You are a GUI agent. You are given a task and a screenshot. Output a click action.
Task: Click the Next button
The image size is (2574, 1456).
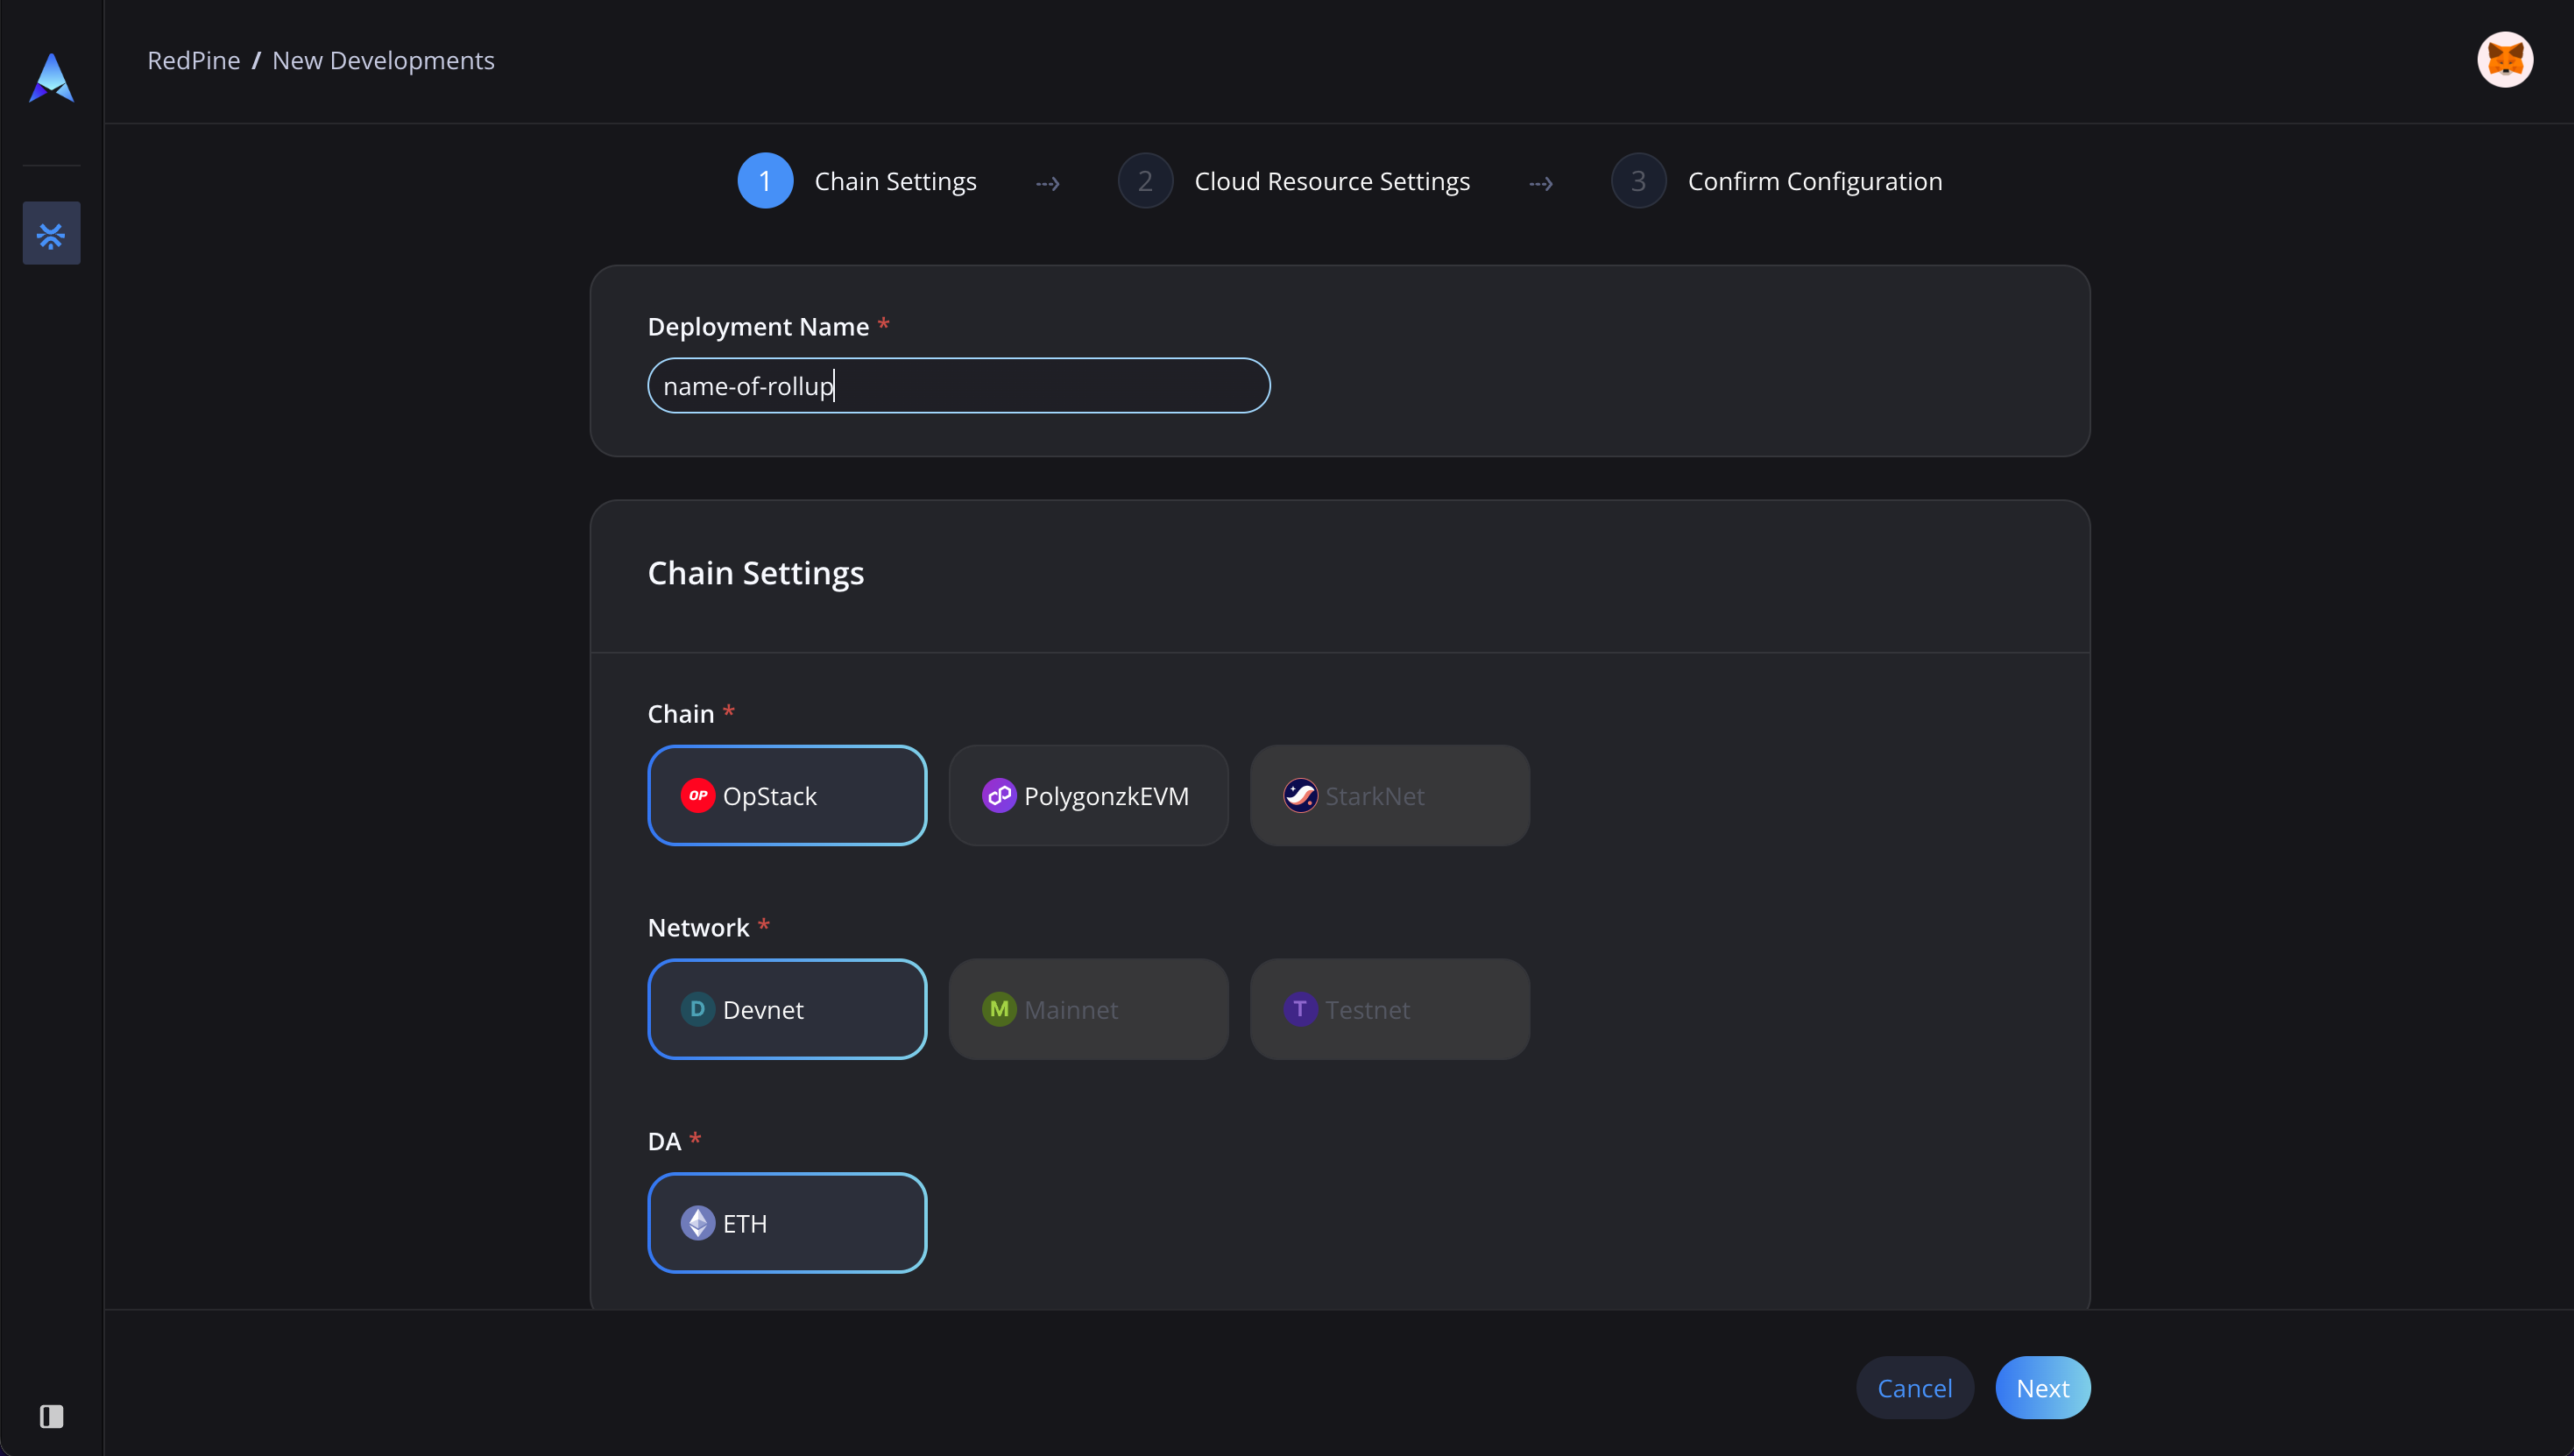(2042, 1388)
